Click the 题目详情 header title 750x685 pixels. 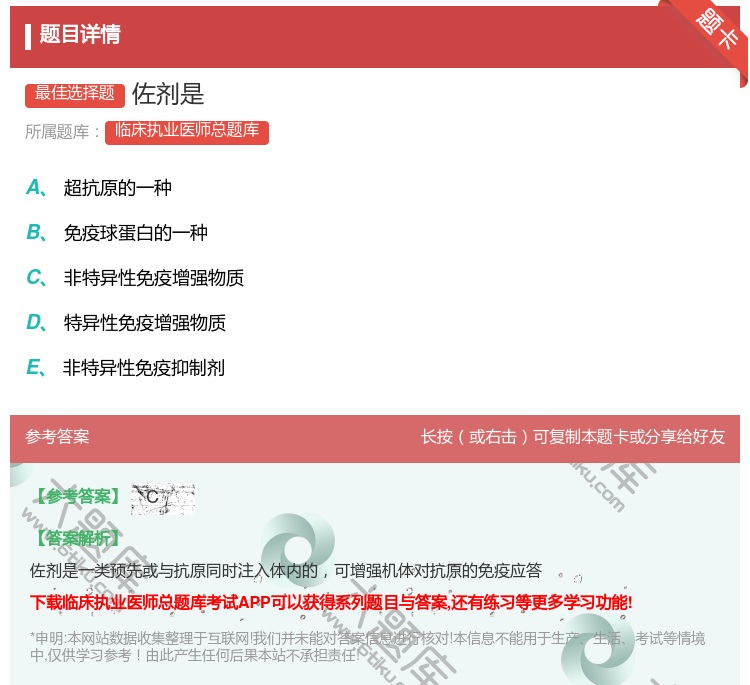[x=80, y=34]
